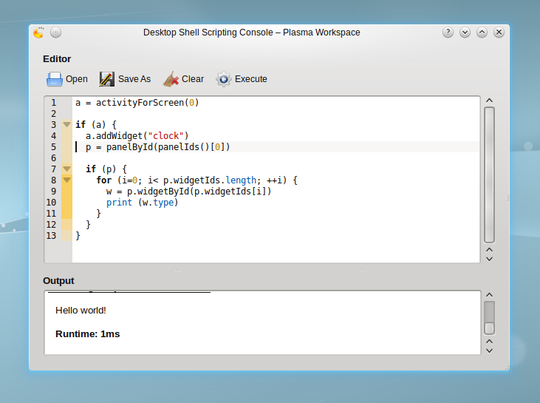
Task: Collapse code fold at line 3
Action: (x=67, y=124)
